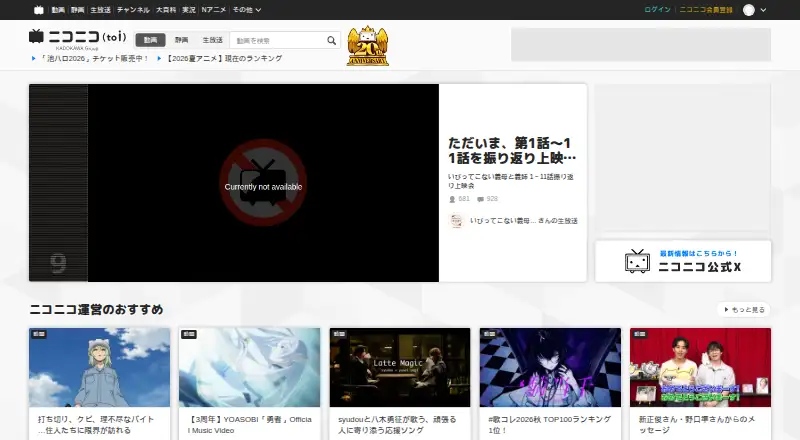Open 生放送 in the top black navigation bar

(101, 10)
